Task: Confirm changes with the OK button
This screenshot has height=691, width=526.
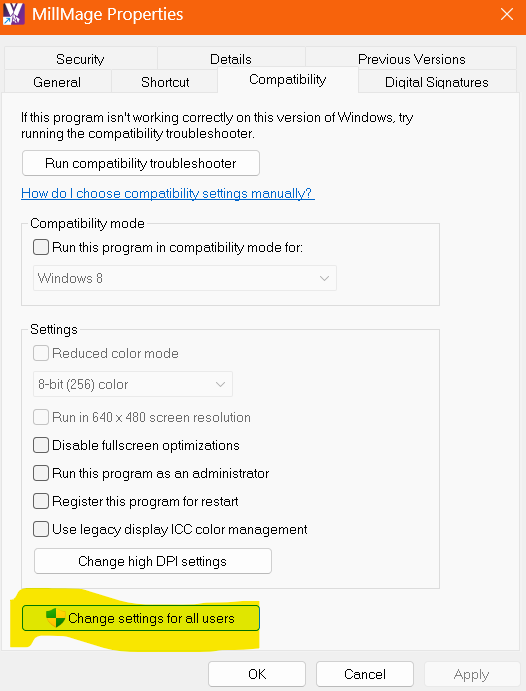Action: pos(257,674)
